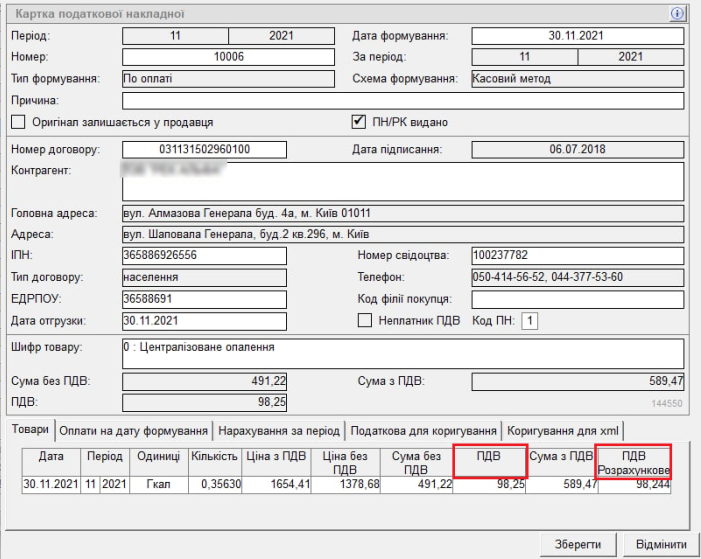Select the 'Податкова для коригування' tab
The height and width of the screenshot is (559, 701).
pos(424,430)
